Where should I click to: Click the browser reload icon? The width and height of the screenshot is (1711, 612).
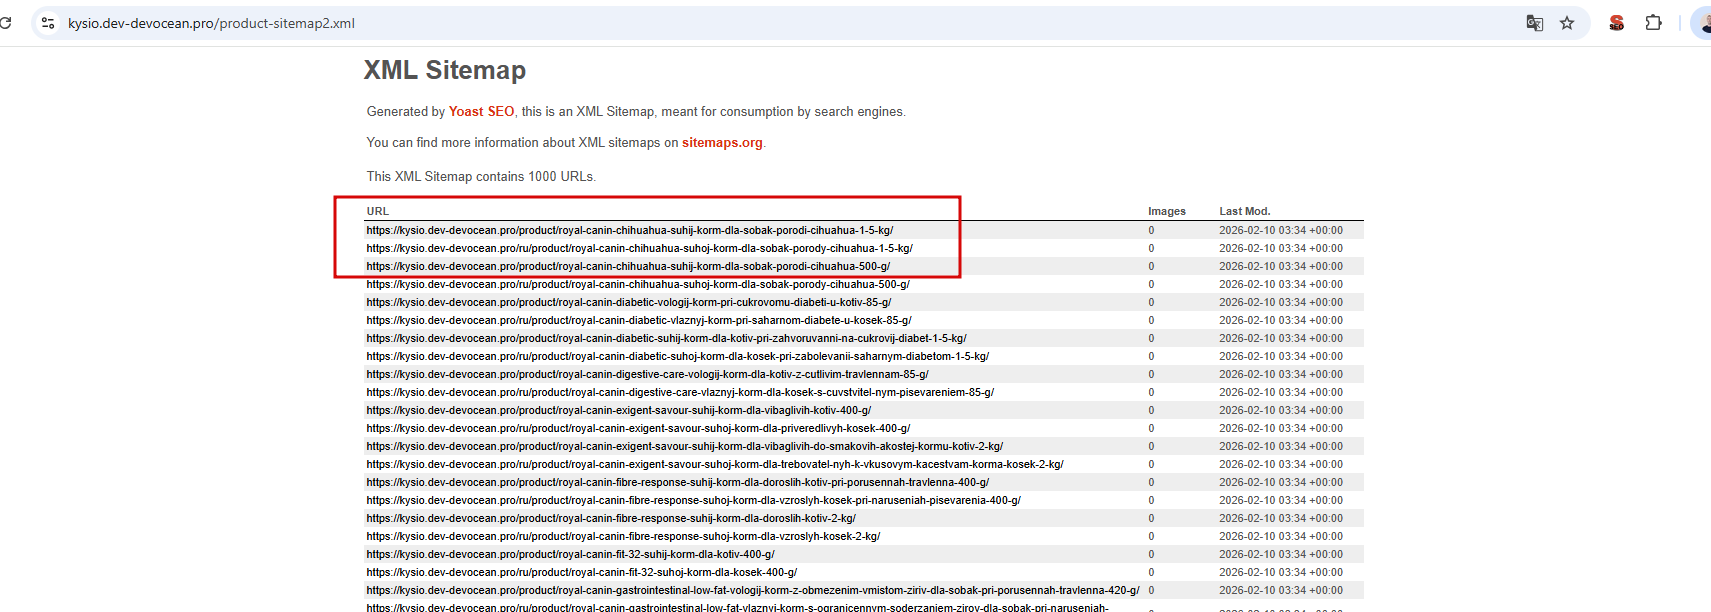click(5, 23)
